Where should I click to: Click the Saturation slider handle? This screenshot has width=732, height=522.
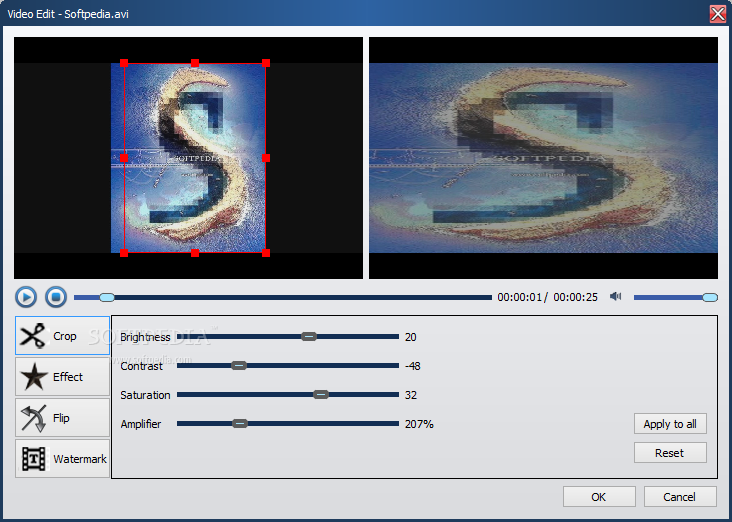[321, 395]
